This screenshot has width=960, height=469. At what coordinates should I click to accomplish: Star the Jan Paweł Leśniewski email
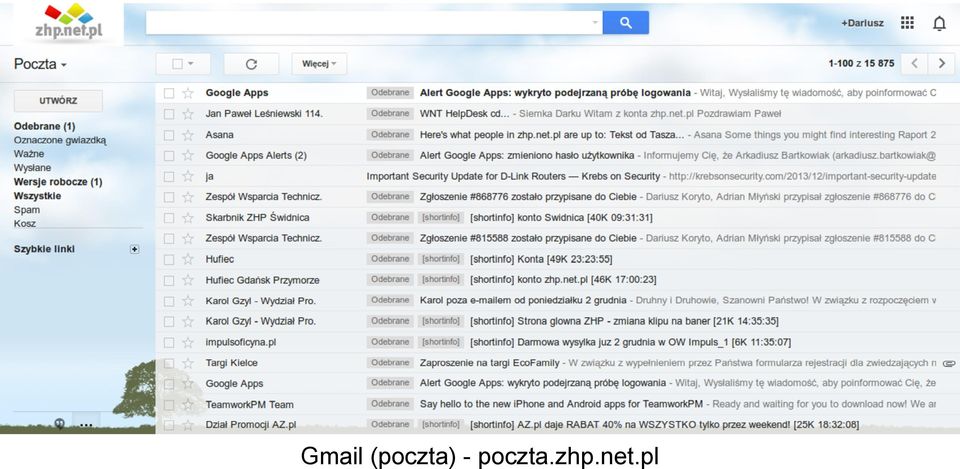click(188, 114)
